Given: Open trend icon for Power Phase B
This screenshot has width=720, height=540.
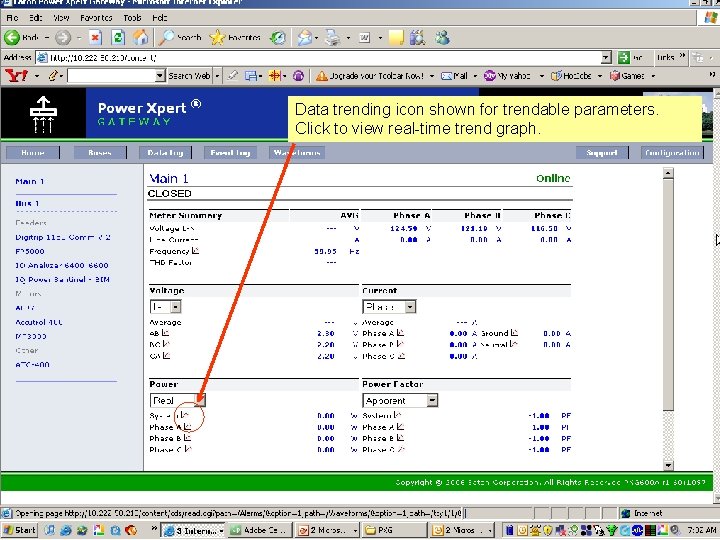Looking at the screenshot, I should tap(187, 438).
